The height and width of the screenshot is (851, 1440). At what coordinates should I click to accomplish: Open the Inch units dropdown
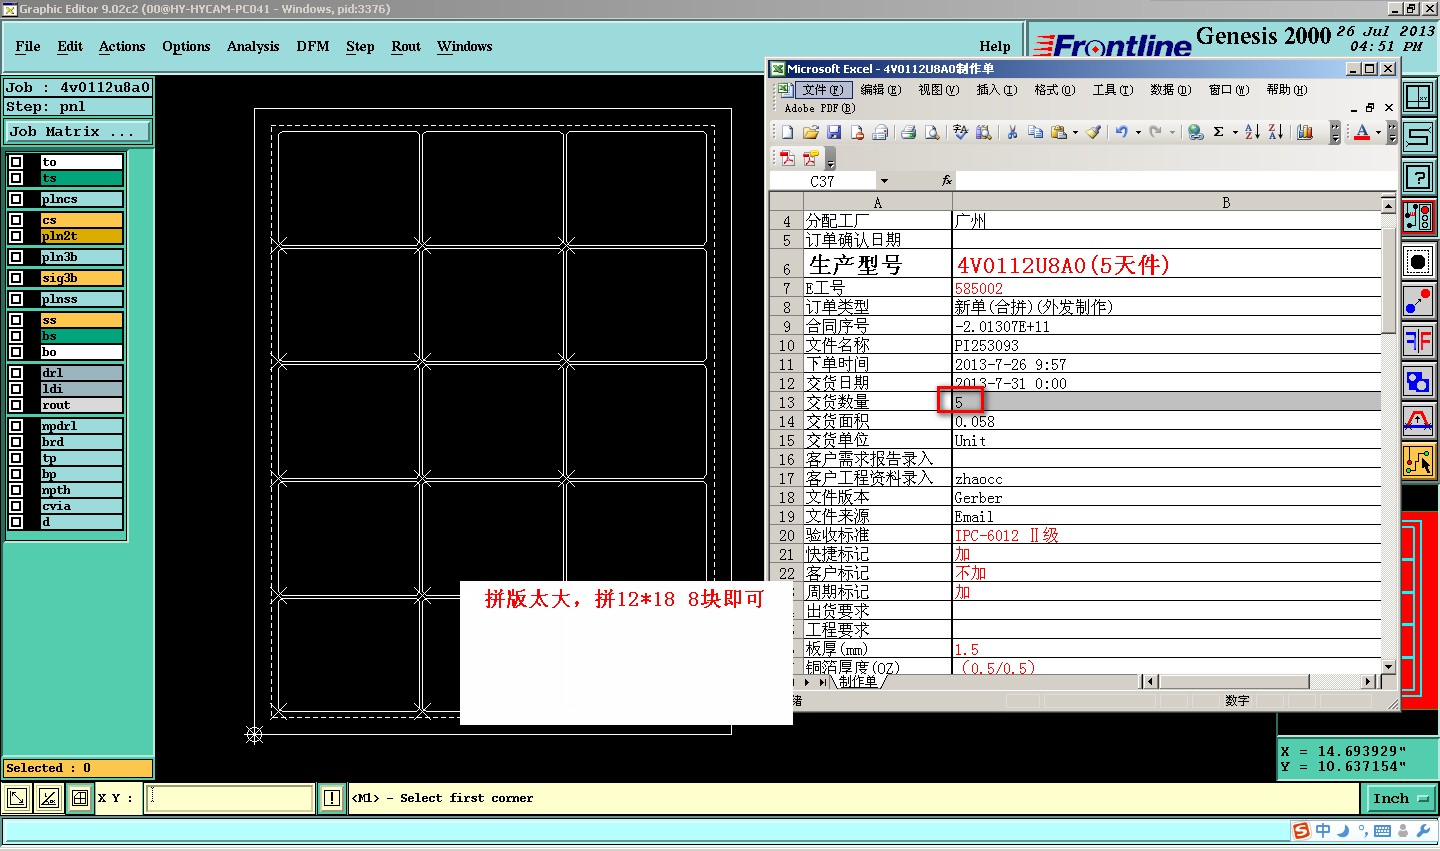tap(1399, 798)
